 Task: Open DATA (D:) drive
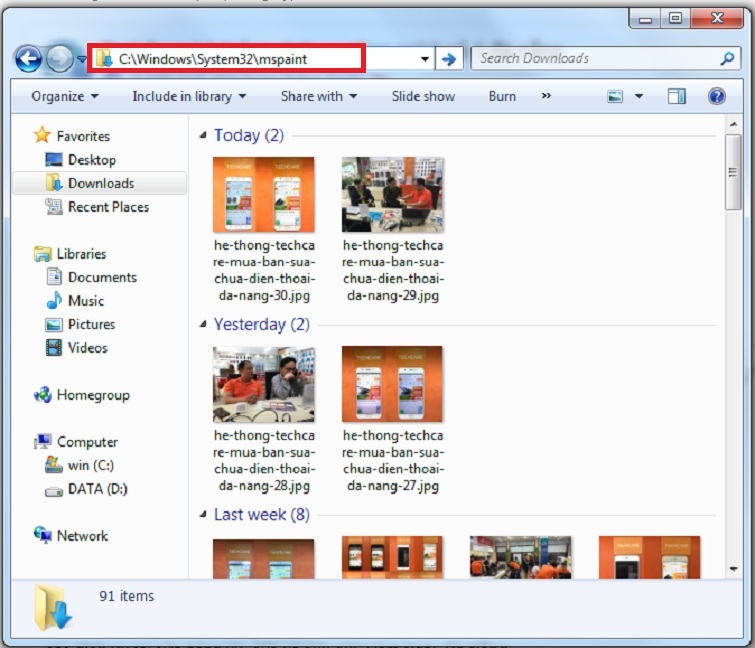pos(96,489)
